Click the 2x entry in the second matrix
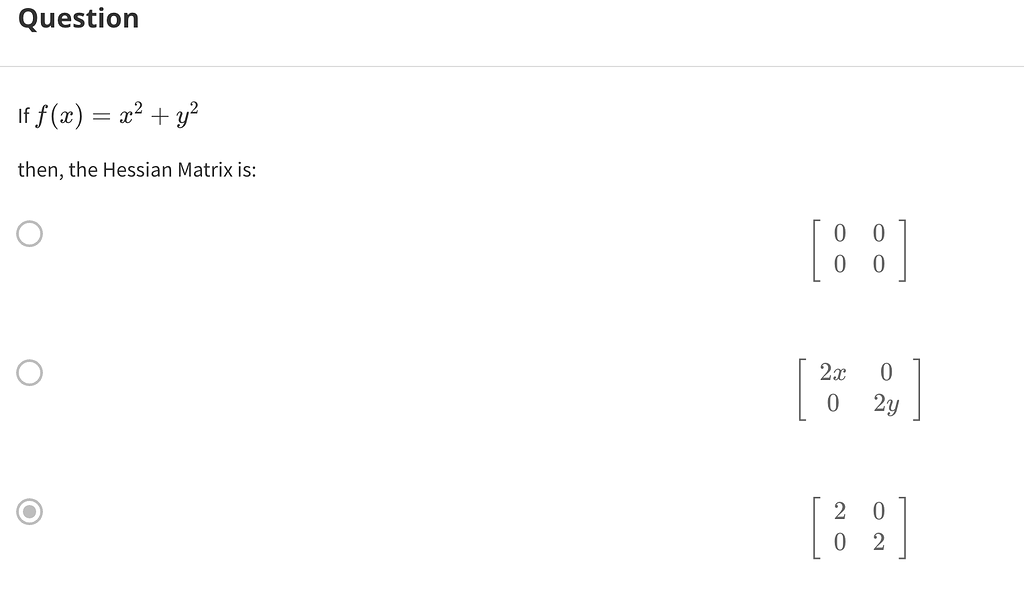Screen dimensions: 1024x598 (x=833, y=373)
